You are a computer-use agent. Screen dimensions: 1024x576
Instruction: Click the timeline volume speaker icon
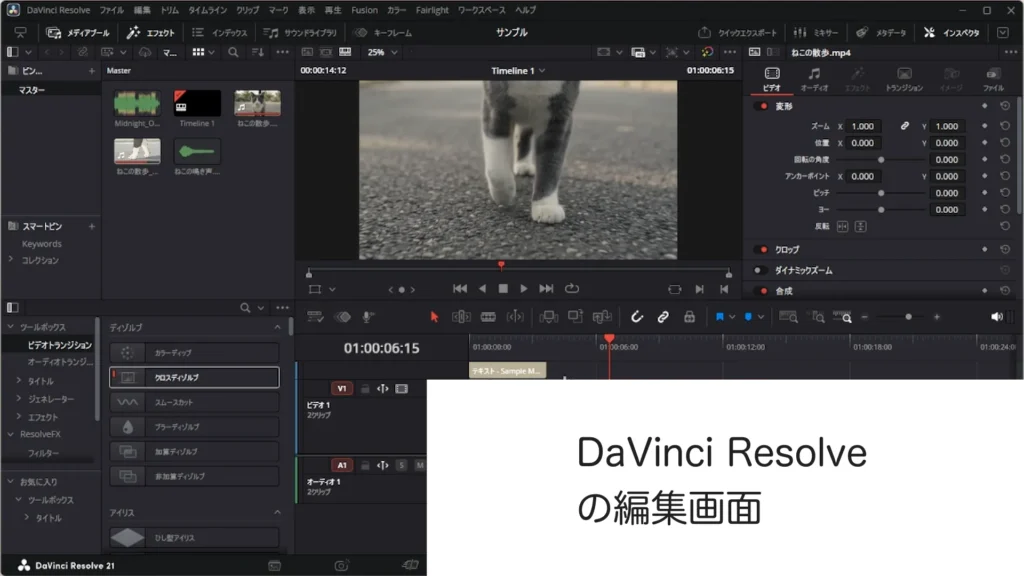[x=997, y=317]
